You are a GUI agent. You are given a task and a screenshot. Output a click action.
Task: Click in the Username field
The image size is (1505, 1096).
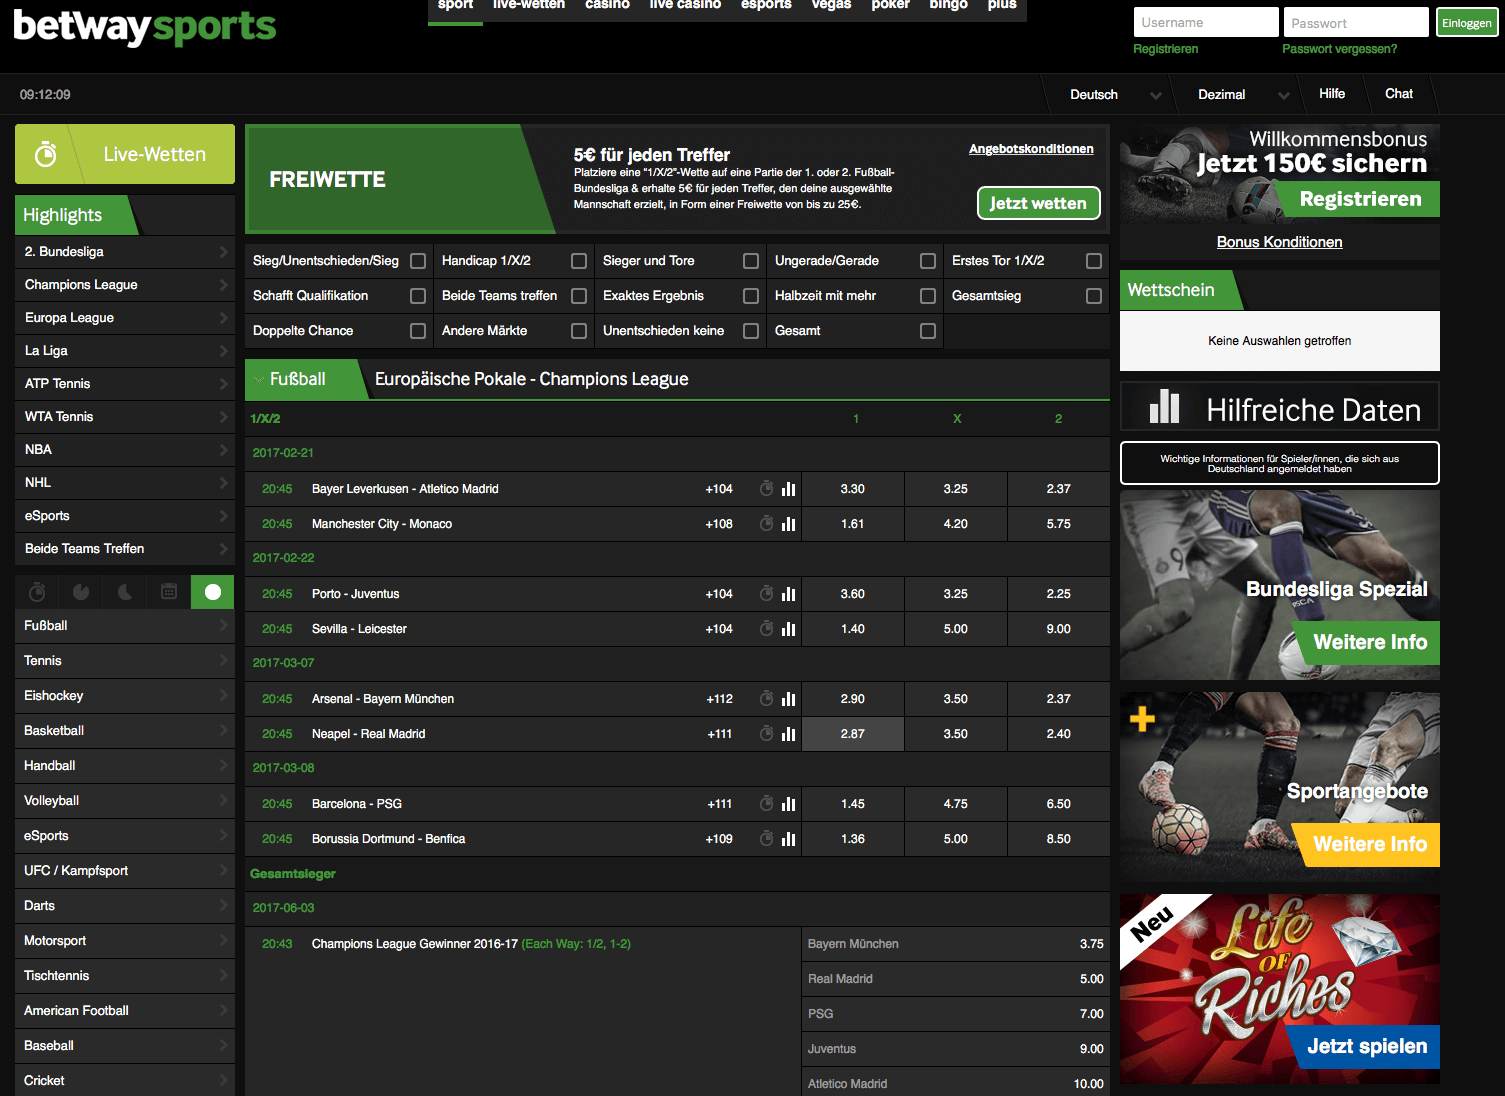tap(1206, 22)
